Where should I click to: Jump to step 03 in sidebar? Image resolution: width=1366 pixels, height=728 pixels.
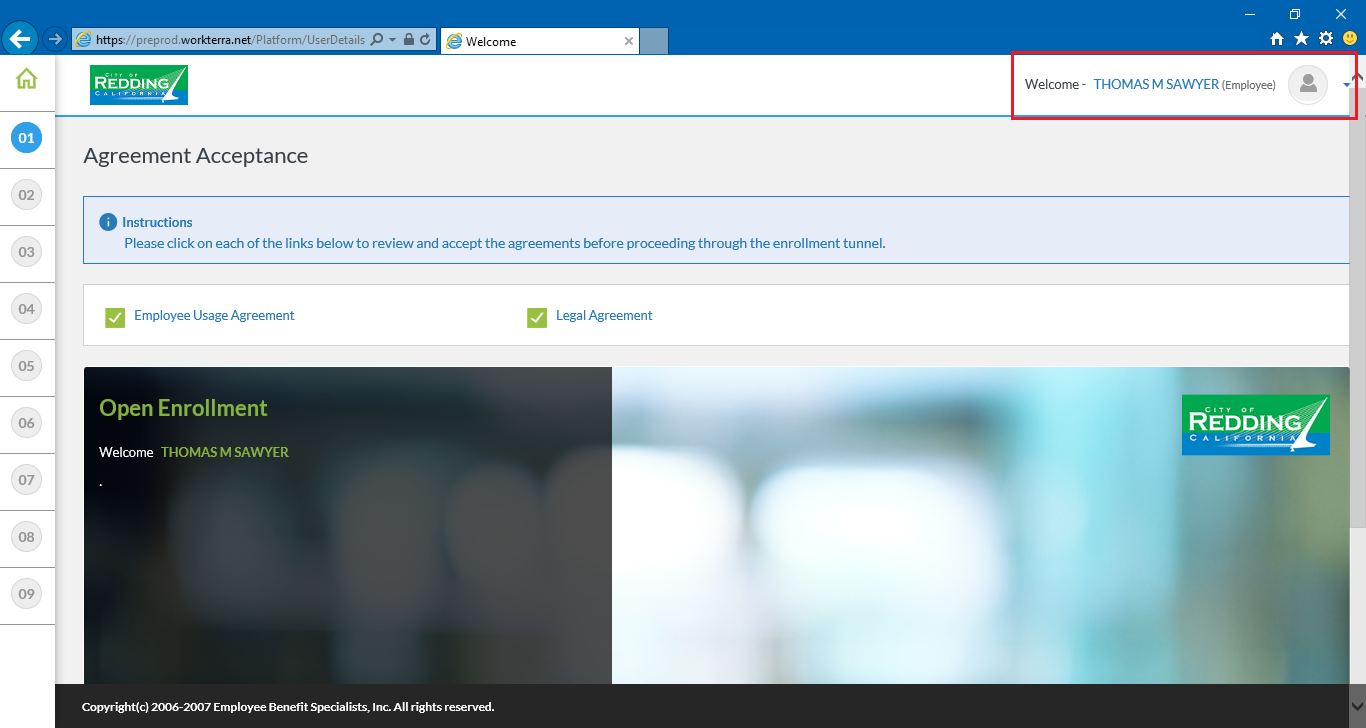(x=26, y=252)
